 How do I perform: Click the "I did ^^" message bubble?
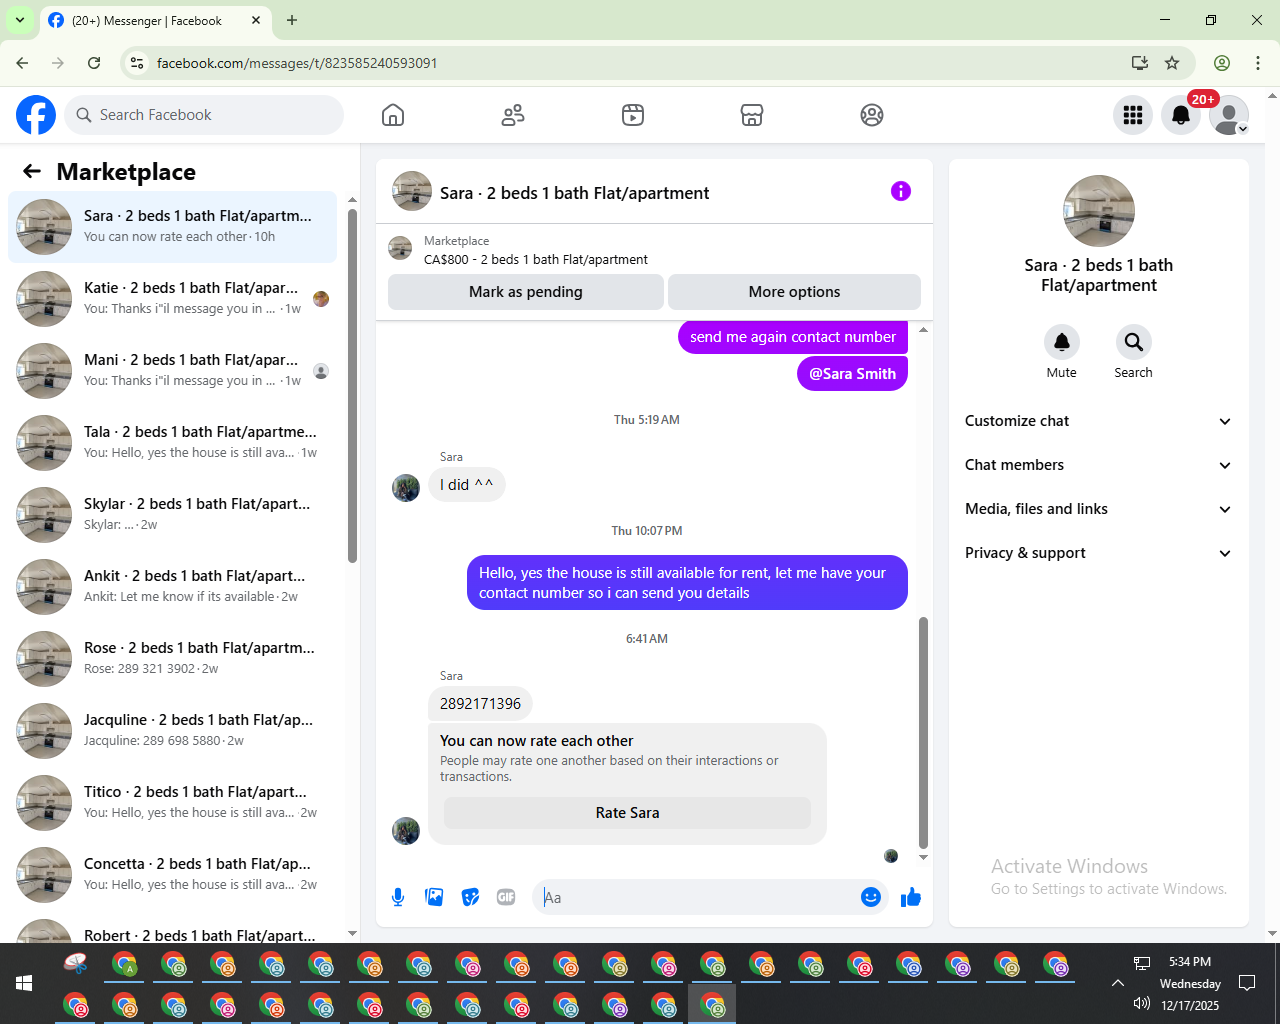point(467,485)
